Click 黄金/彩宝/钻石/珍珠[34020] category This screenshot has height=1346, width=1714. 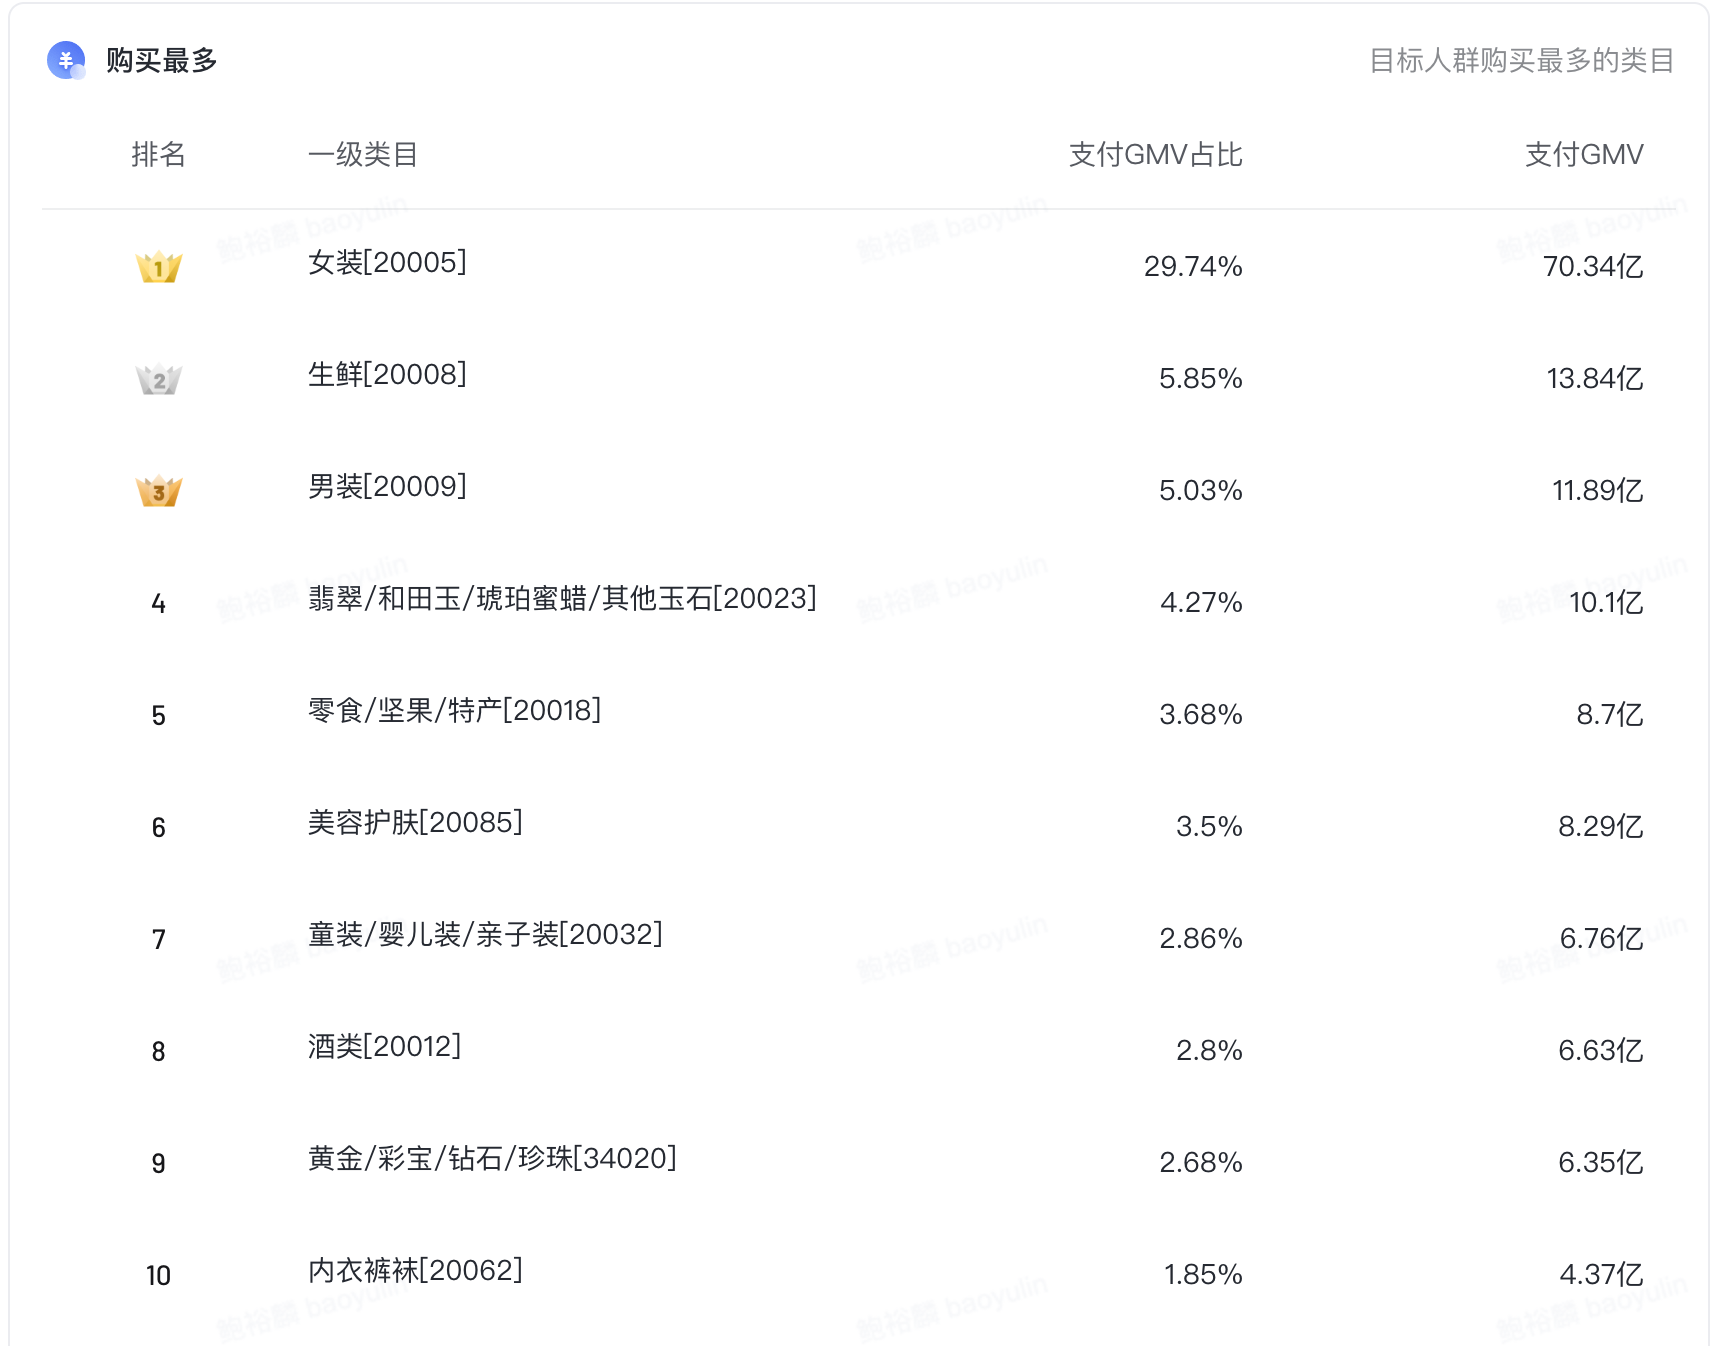tap(492, 1159)
